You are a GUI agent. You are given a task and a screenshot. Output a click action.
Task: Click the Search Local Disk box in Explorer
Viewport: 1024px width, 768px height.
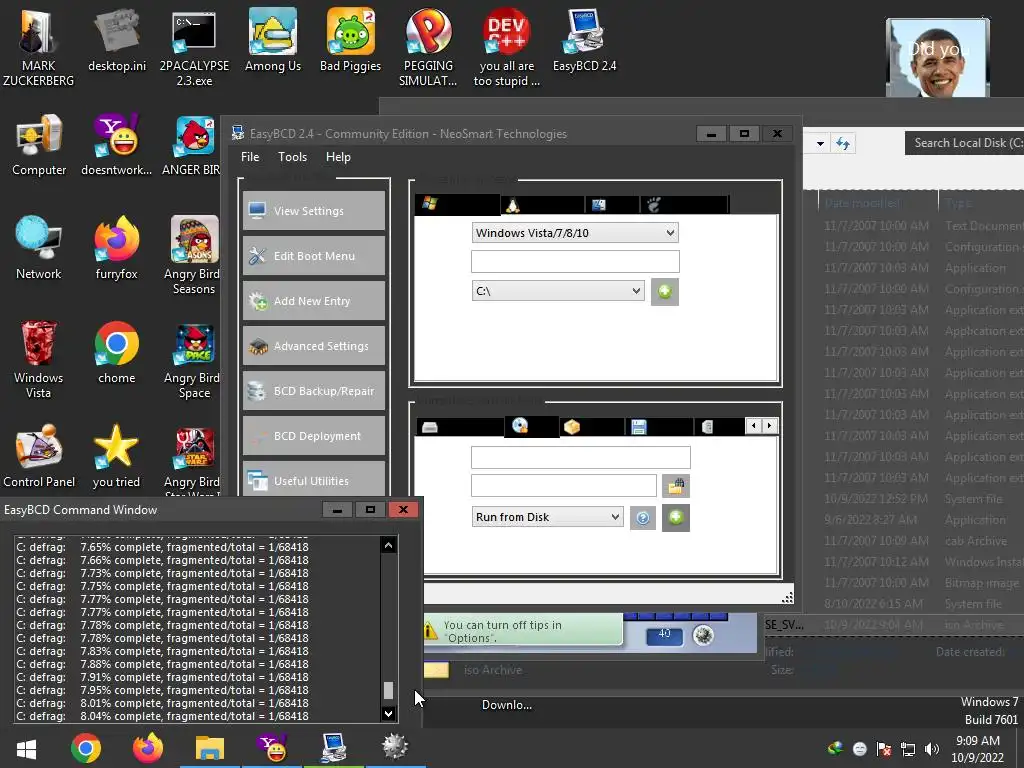click(x=965, y=143)
